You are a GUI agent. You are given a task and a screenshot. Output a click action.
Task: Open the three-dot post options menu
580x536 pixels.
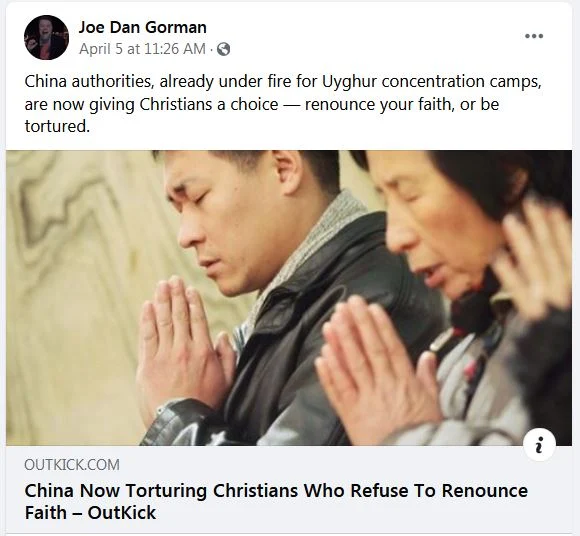(534, 36)
